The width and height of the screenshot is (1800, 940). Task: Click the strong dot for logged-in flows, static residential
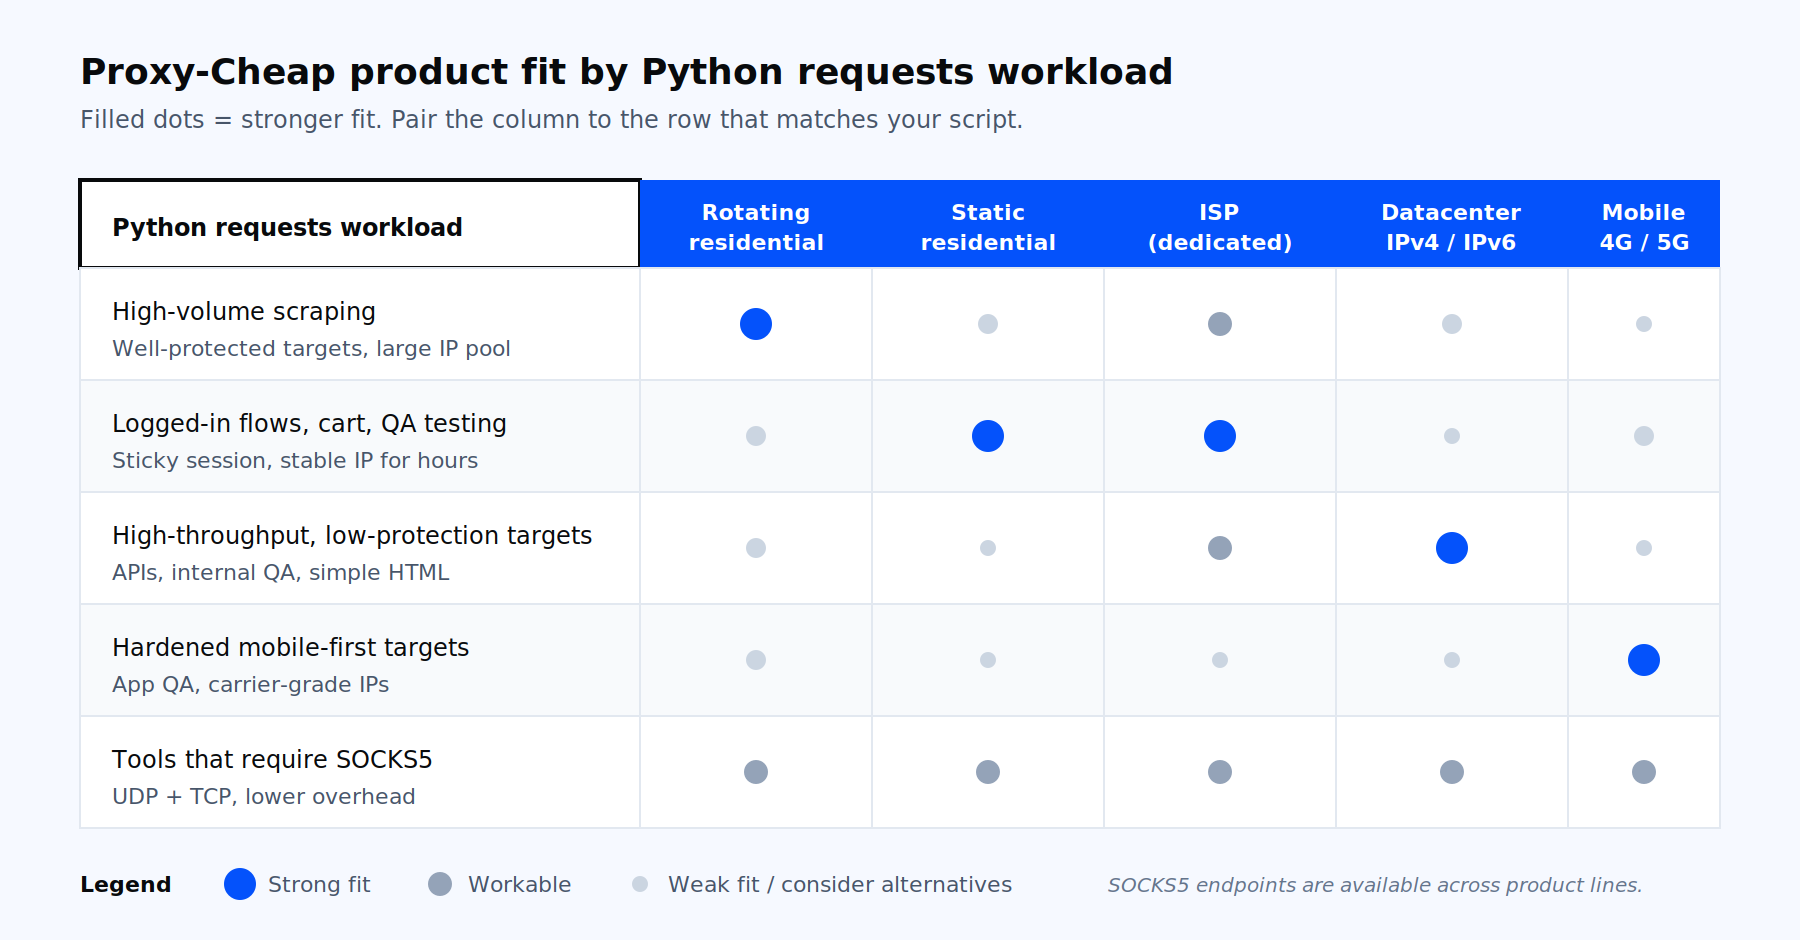pyautogui.click(x=988, y=436)
